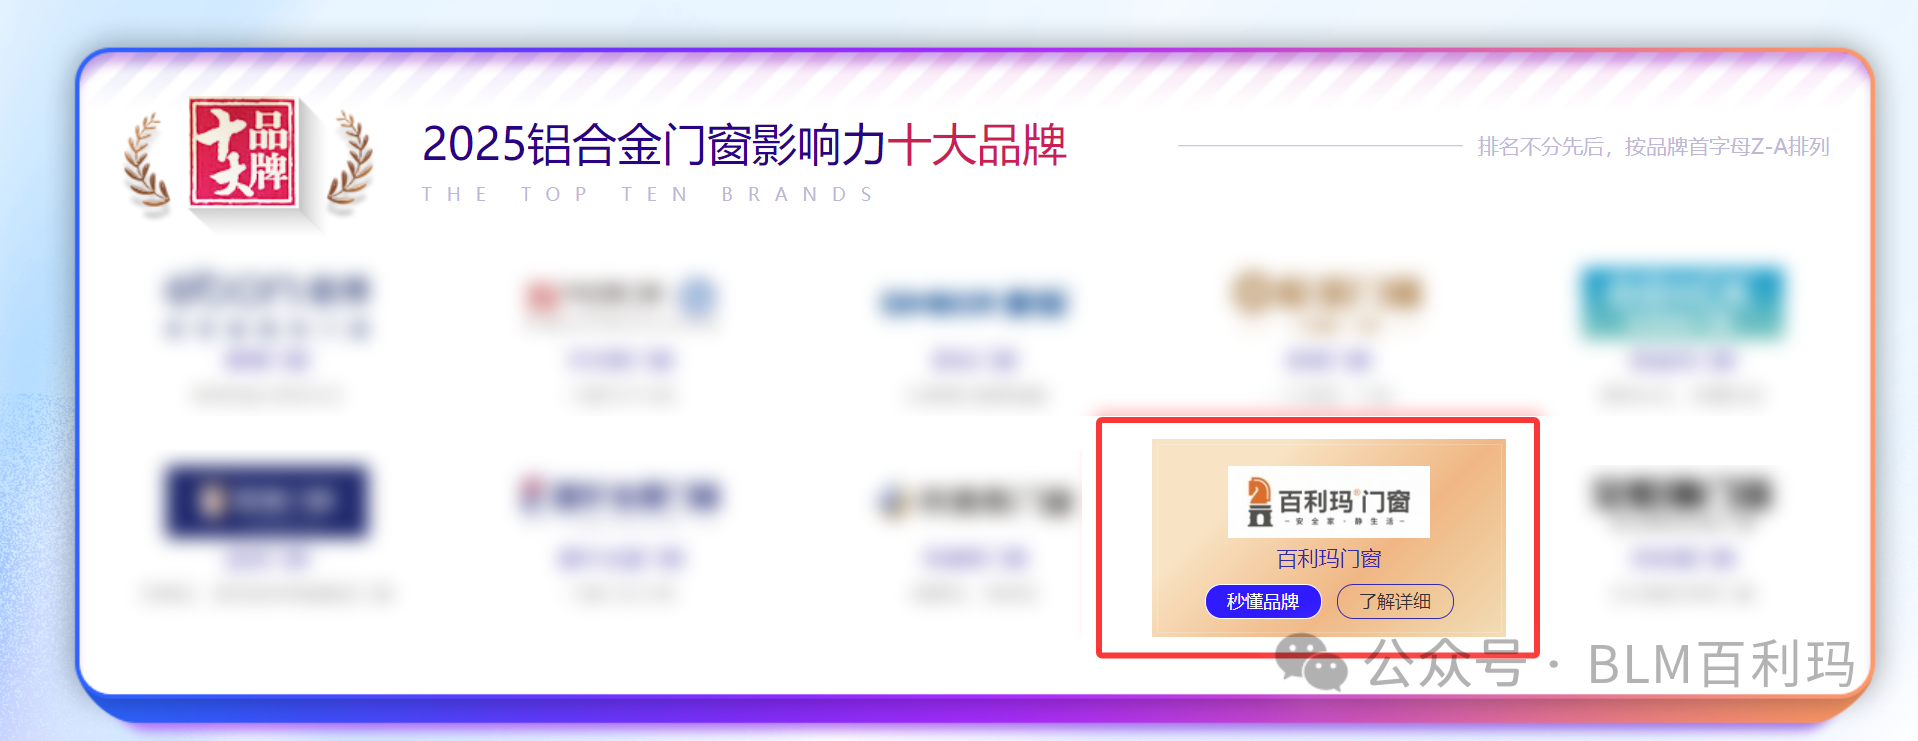
Task: Click the red 十大 characters in the title
Action: click(932, 145)
